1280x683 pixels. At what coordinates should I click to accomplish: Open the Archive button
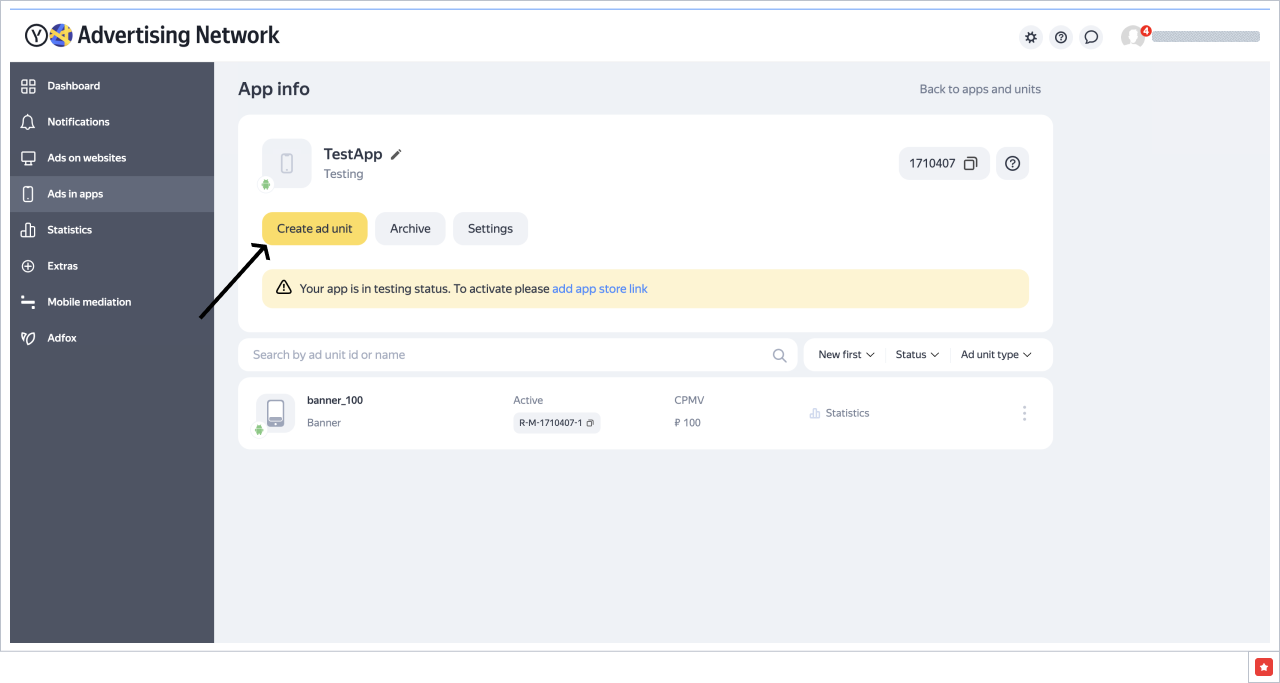[410, 229]
